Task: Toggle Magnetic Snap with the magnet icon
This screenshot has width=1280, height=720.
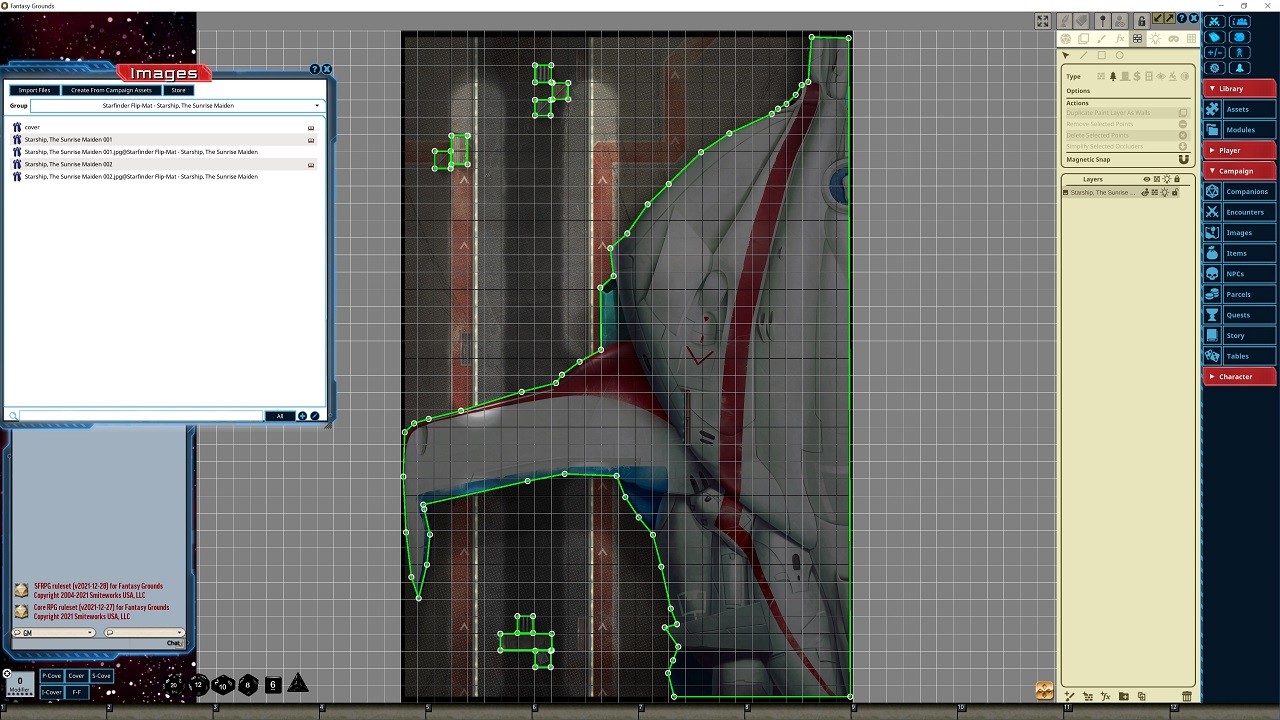Action: (1184, 159)
